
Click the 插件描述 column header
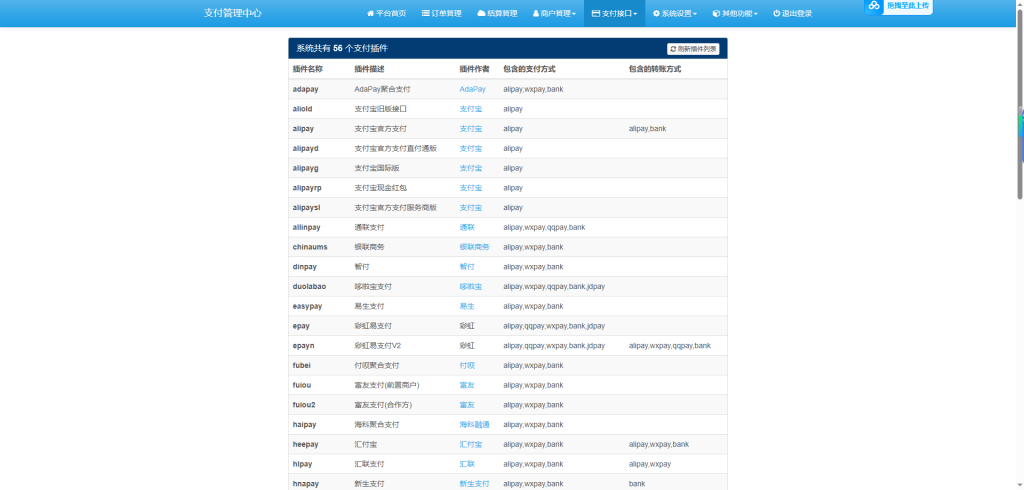coord(370,69)
